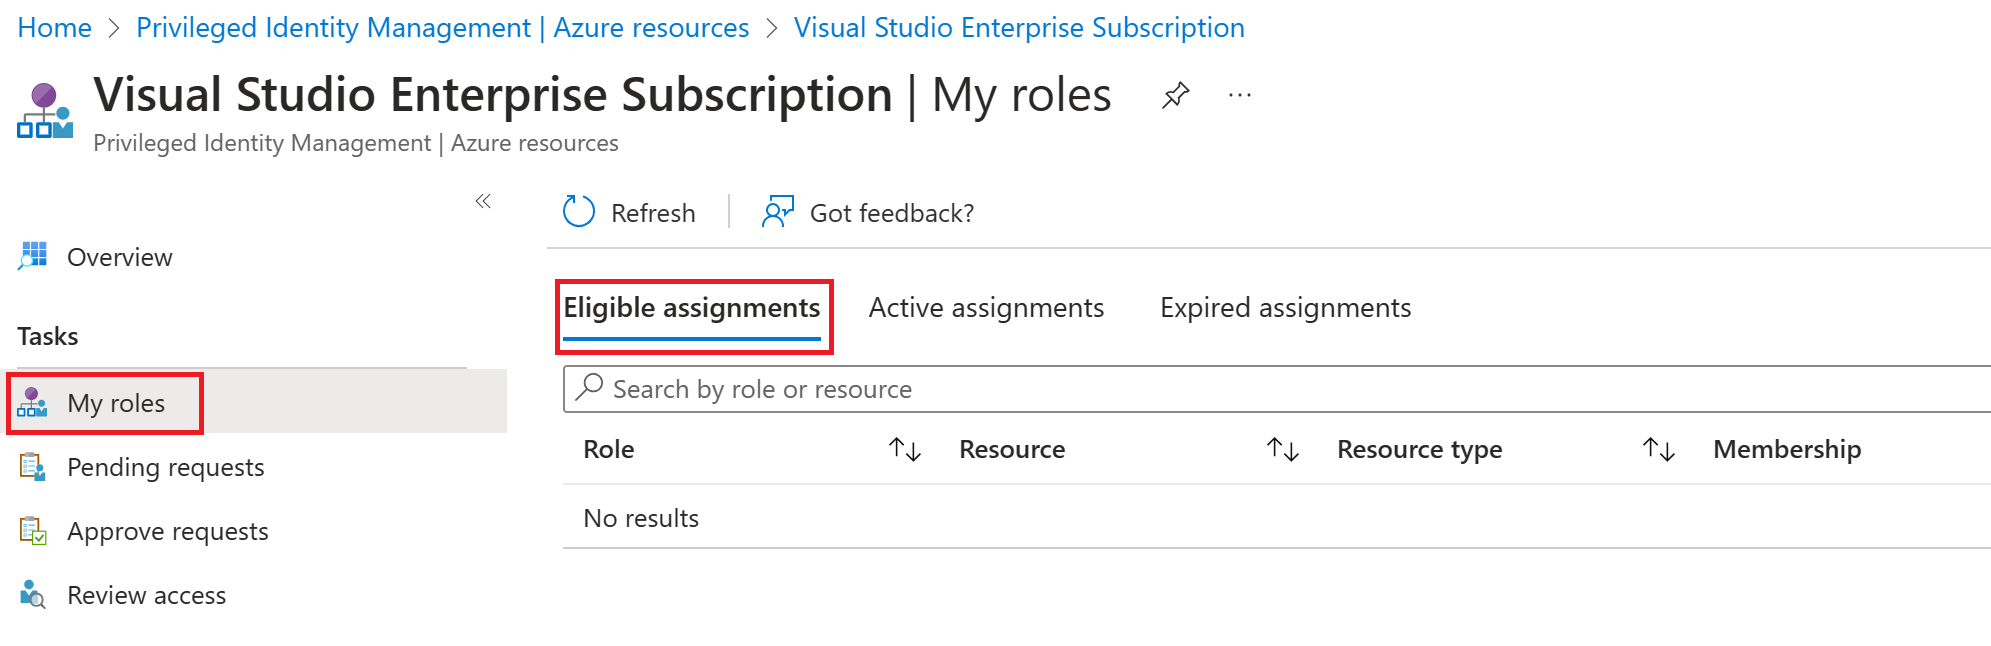1991x646 pixels.
Task: Open the more options ellipsis menu
Action: tap(1239, 96)
